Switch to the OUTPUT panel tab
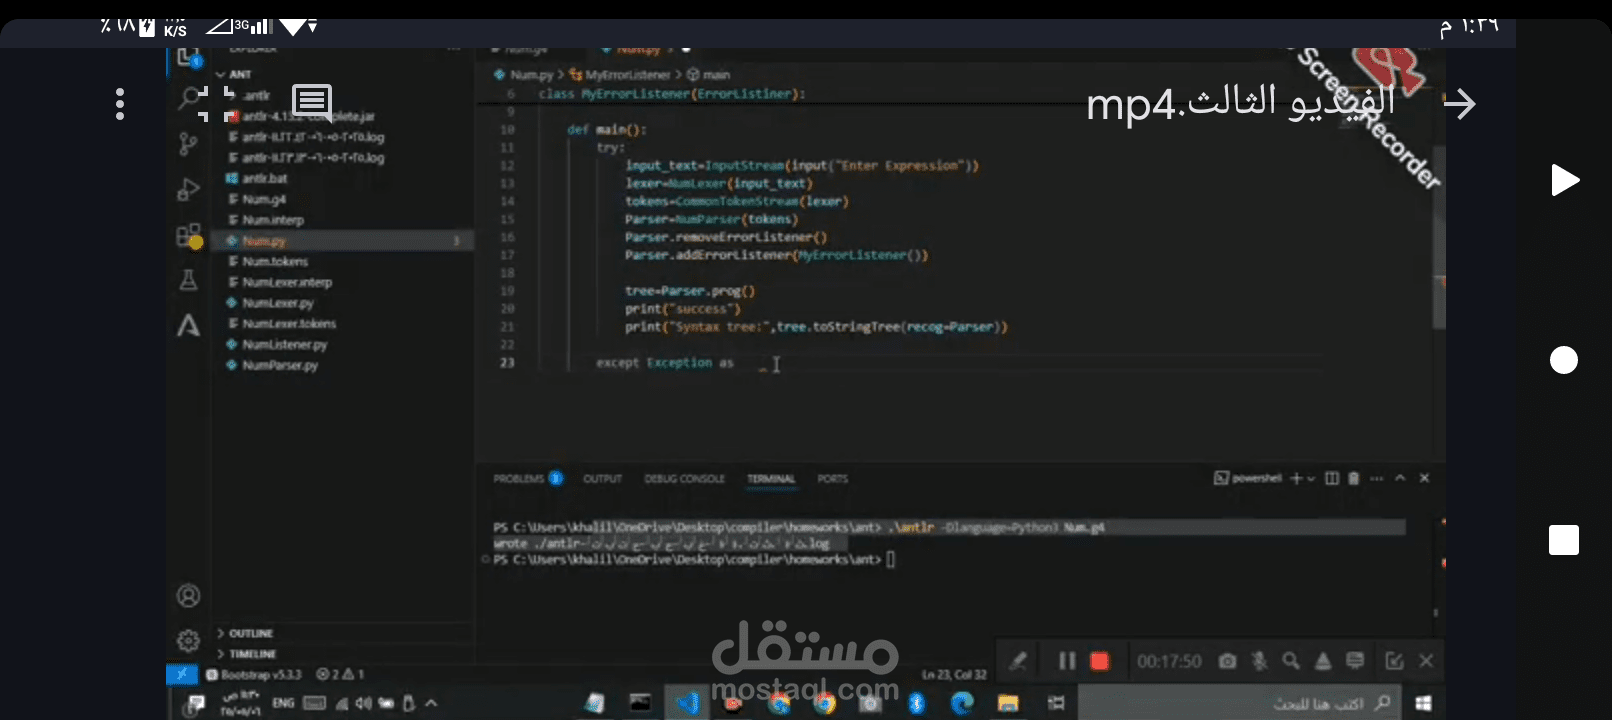1612x720 pixels. tap(602, 479)
